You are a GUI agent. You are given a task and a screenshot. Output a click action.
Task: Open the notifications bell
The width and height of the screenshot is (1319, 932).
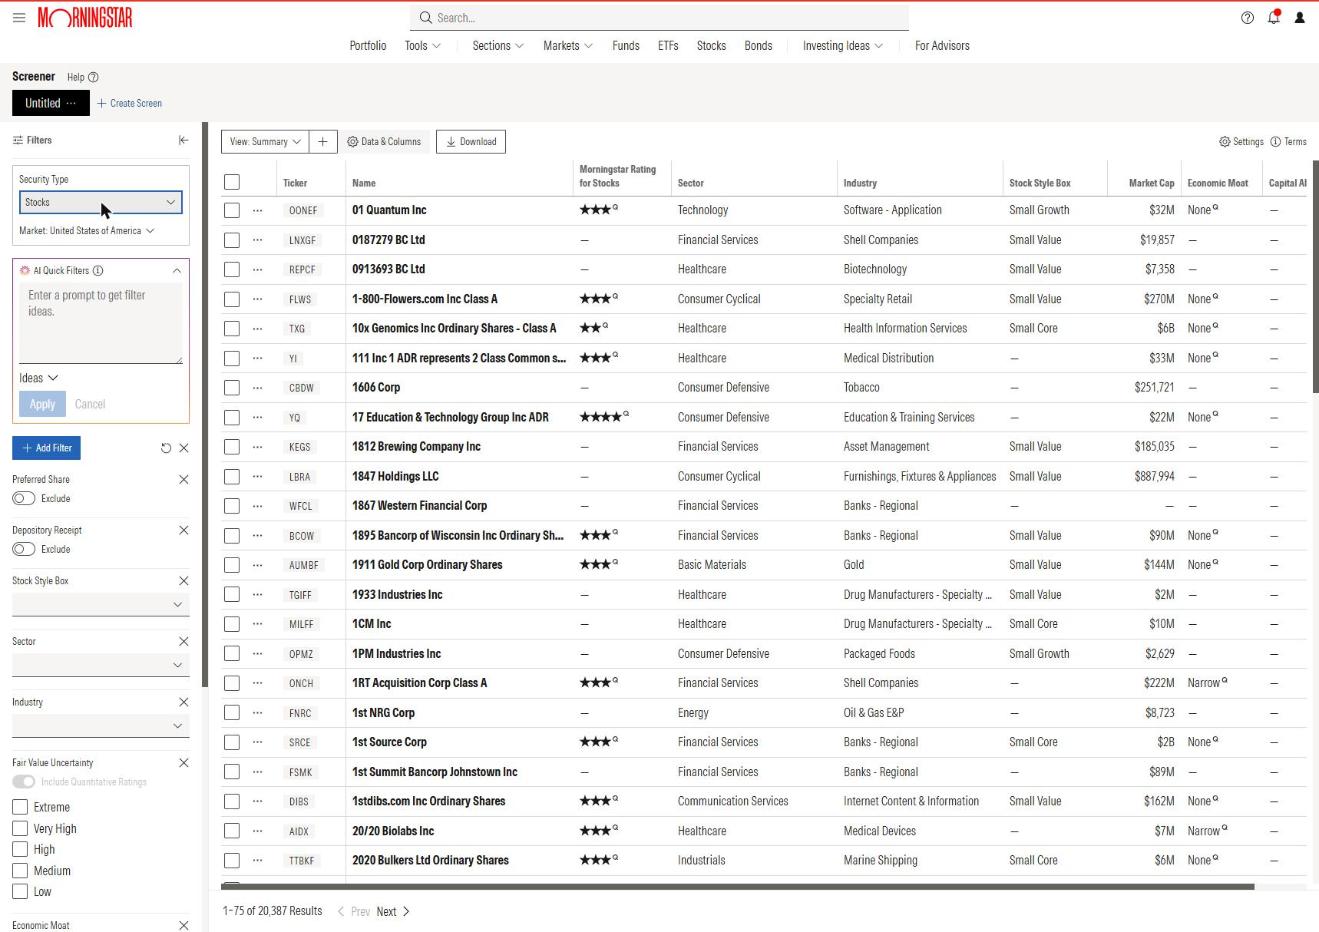pyautogui.click(x=1274, y=17)
